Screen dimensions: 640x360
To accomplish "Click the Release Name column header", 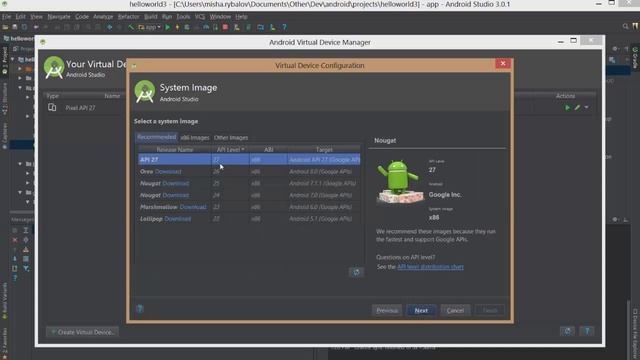I will click(x=175, y=149).
